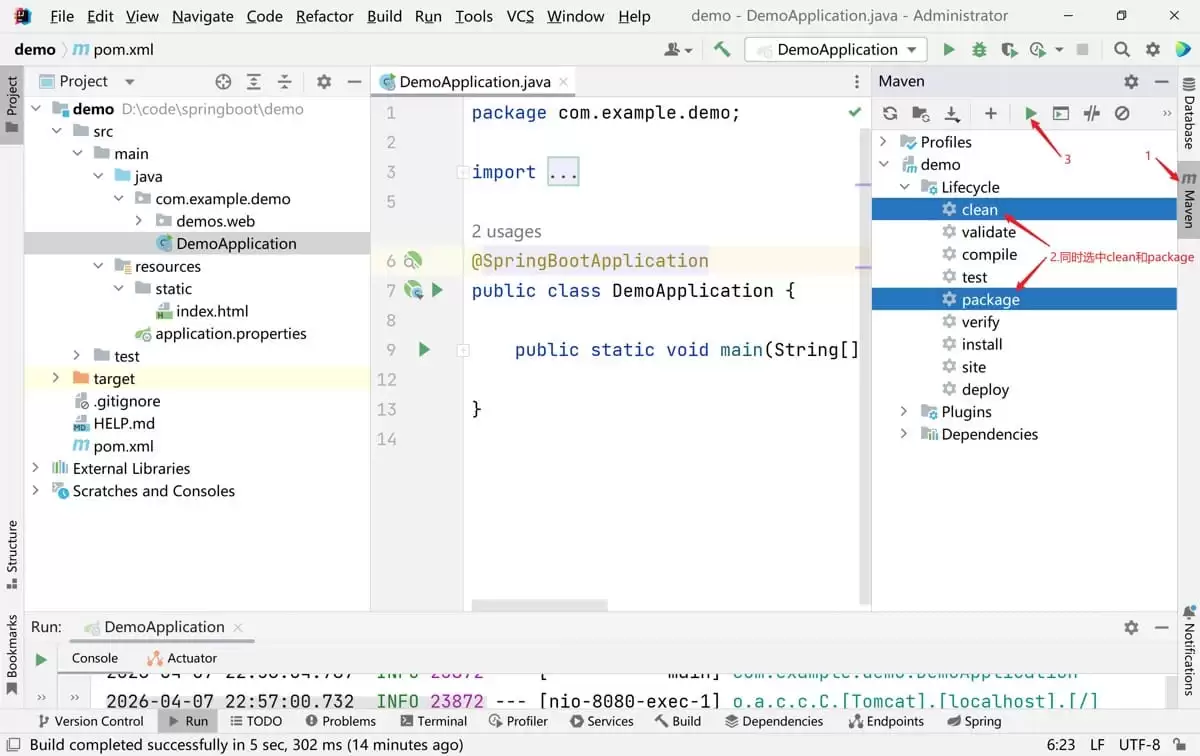This screenshot has height=756, width=1200.
Task: Run selected Maven build with green arrow
Action: (1030, 114)
